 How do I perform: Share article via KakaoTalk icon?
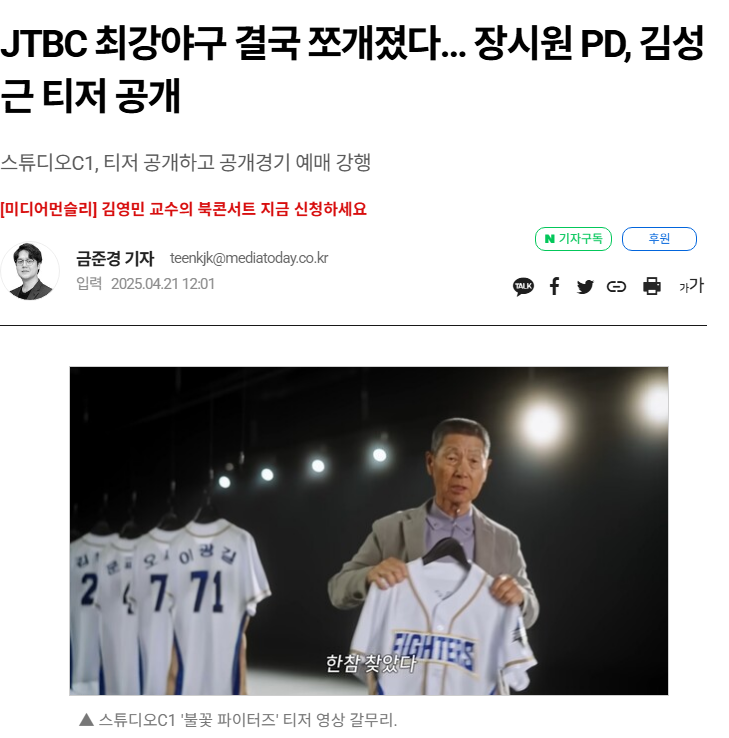[523, 286]
